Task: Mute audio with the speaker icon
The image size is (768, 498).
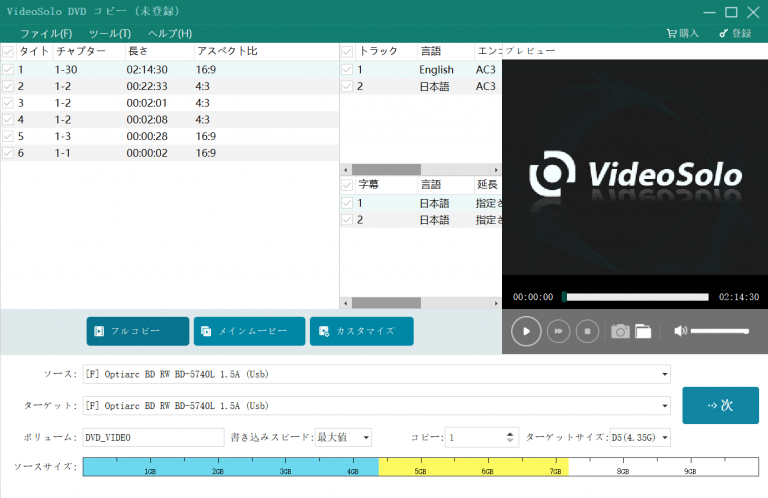Action: pos(680,331)
